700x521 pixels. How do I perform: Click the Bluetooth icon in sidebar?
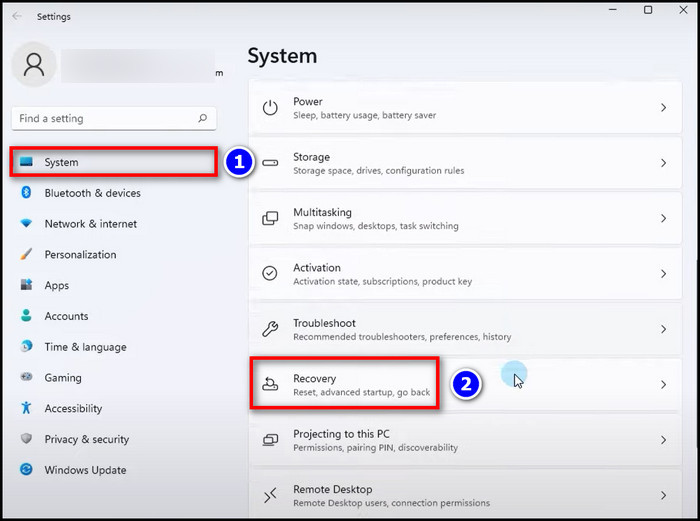point(26,192)
